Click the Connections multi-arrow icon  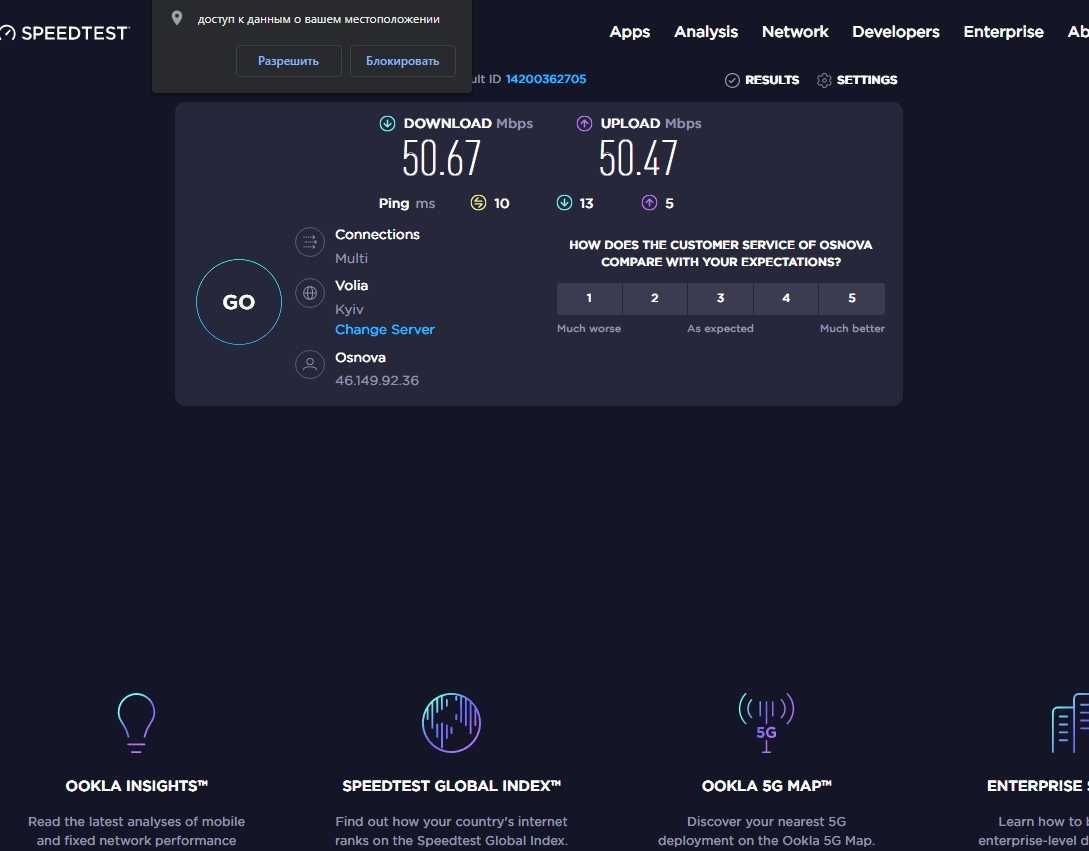tap(310, 242)
